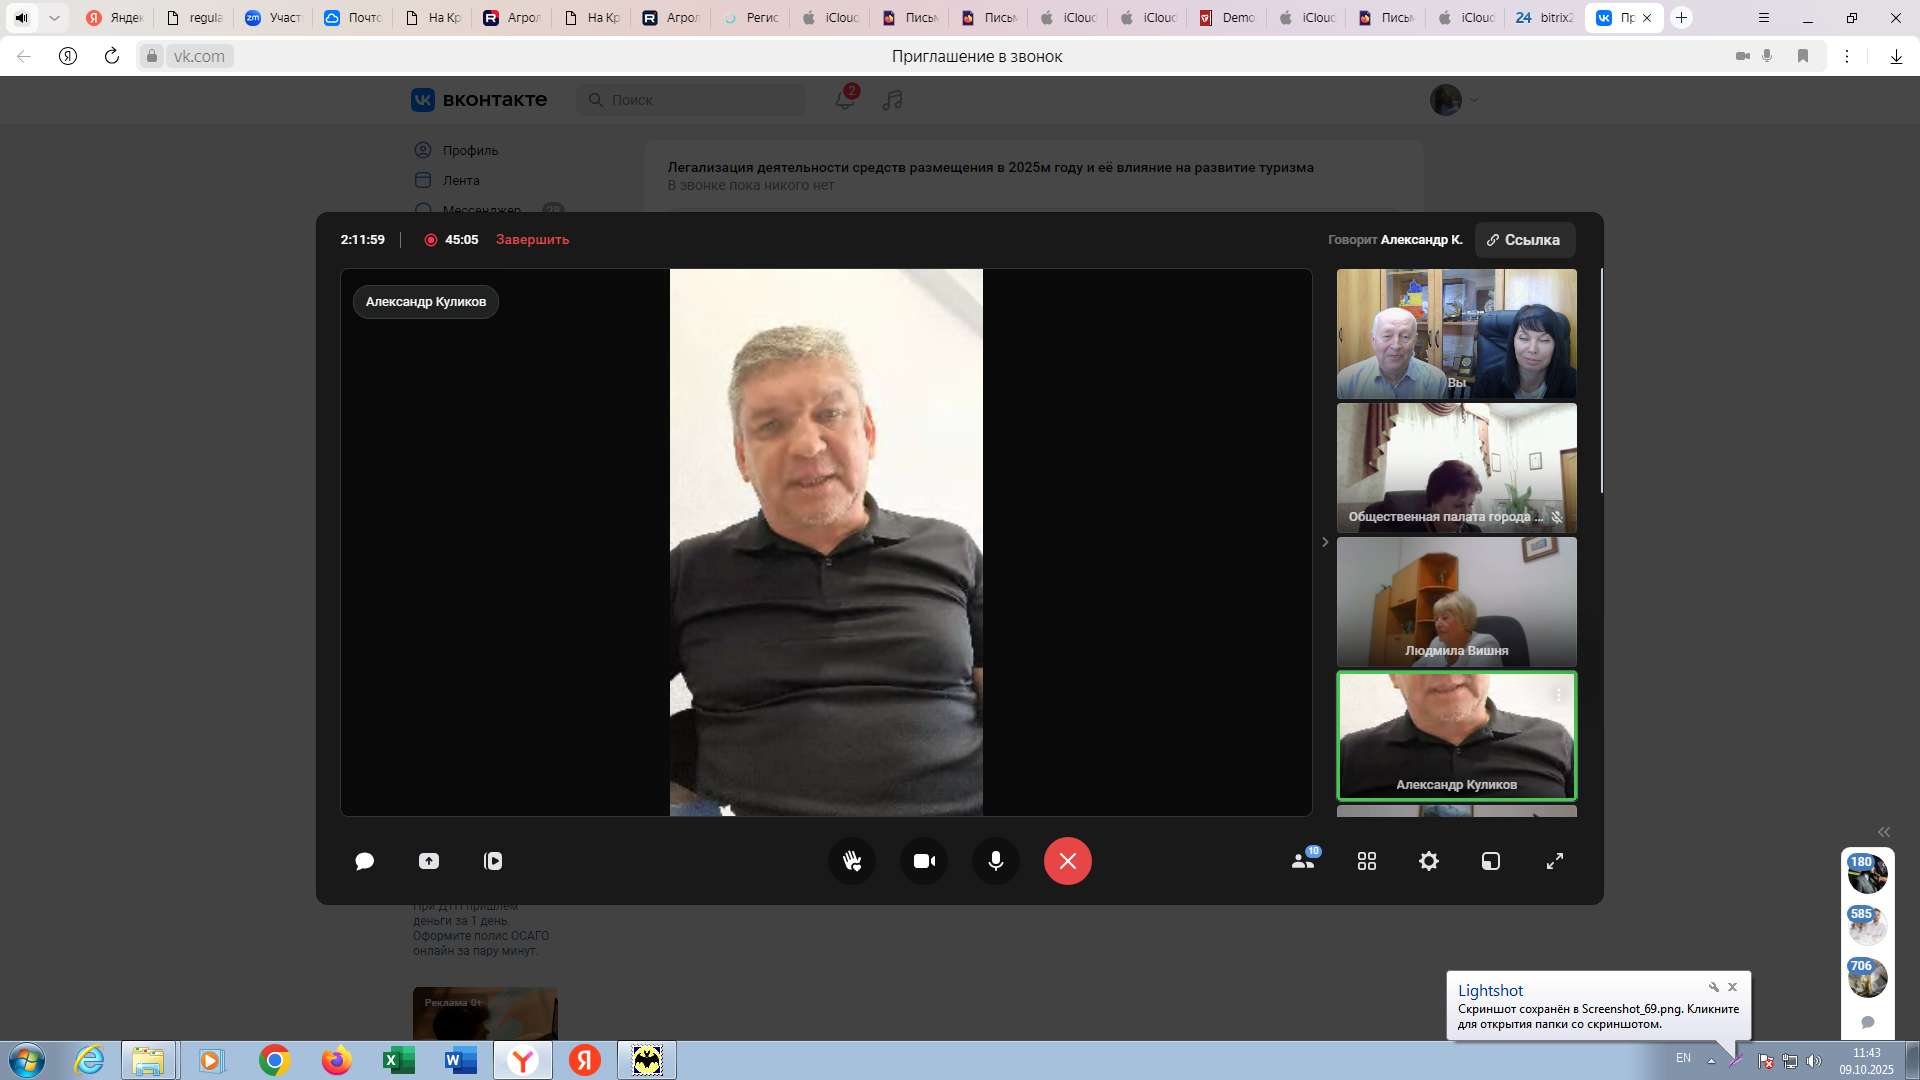Hang up the call with red button
This screenshot has height=1080, width=1920.
click(x=1068, y=861)
